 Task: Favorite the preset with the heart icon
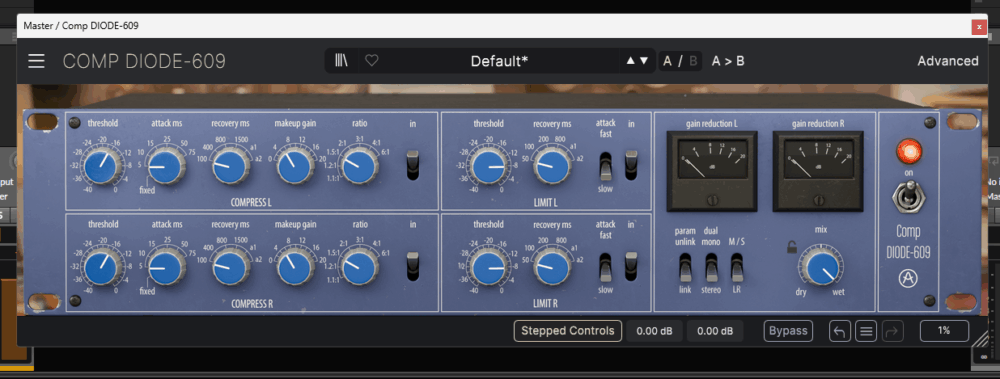pos(372,61)
